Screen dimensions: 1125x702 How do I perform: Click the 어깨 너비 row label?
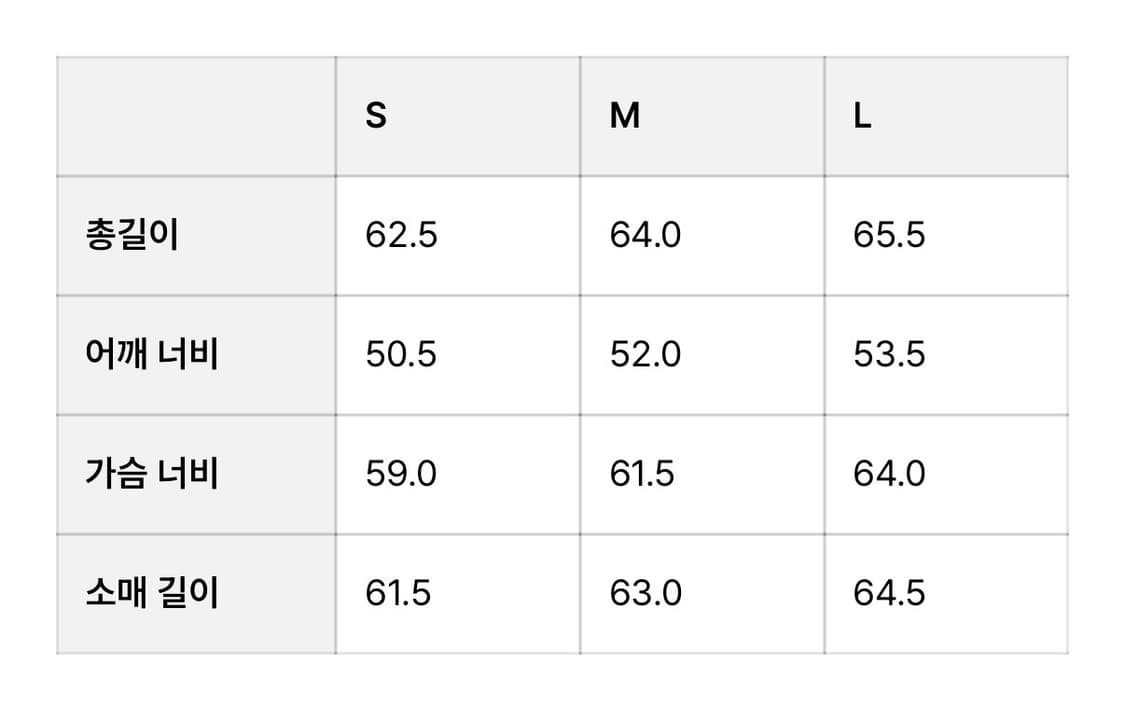coord(152,355)
